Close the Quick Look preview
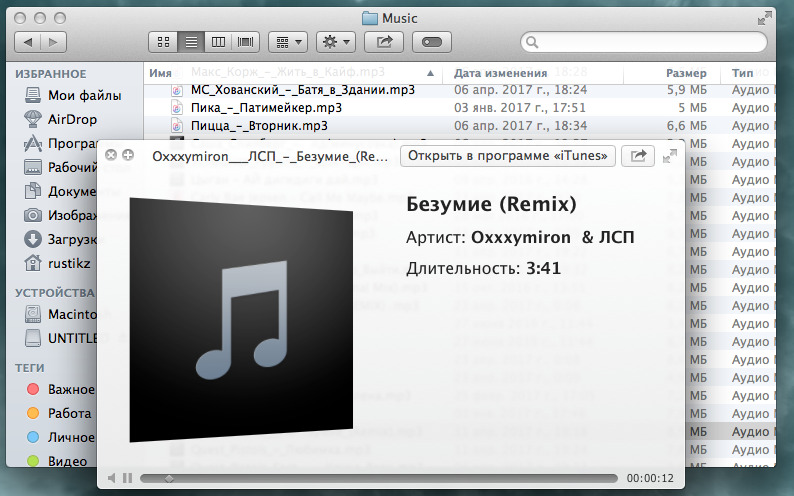This screenshot has width=794, height=496. point(111,155)
